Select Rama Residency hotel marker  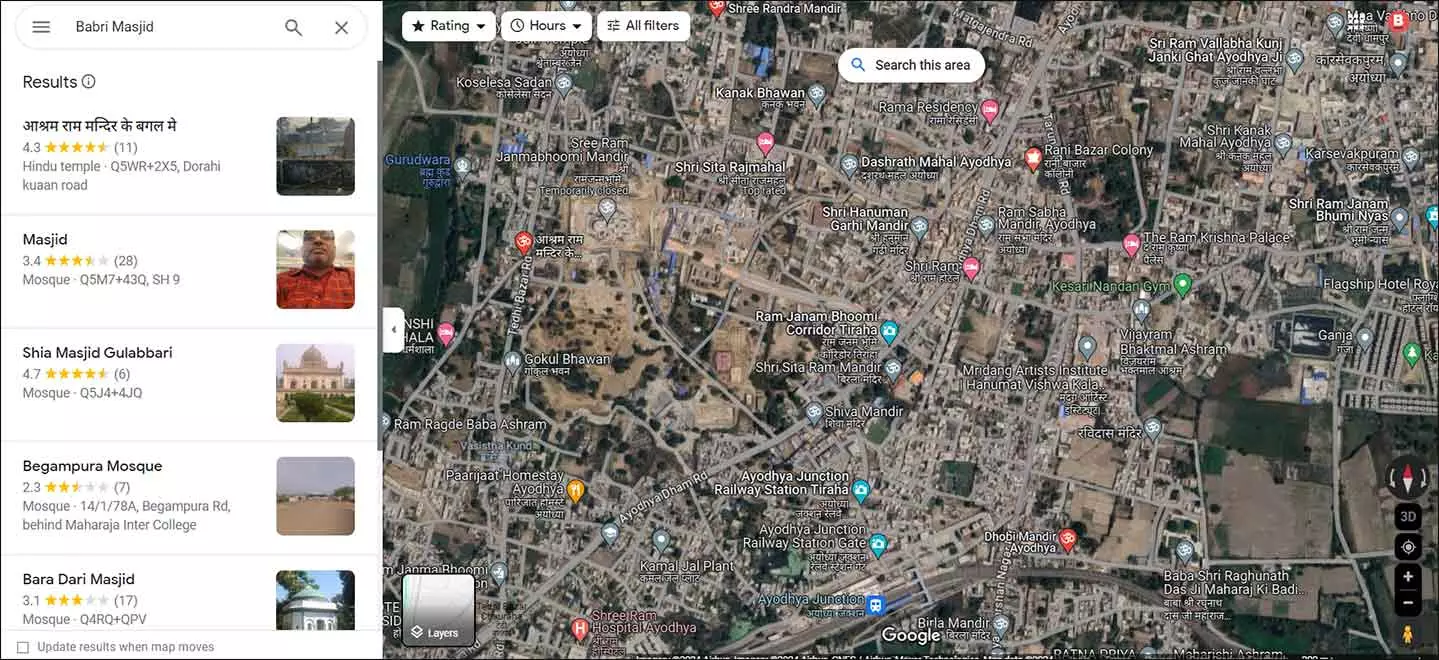(x=990, y=110)
